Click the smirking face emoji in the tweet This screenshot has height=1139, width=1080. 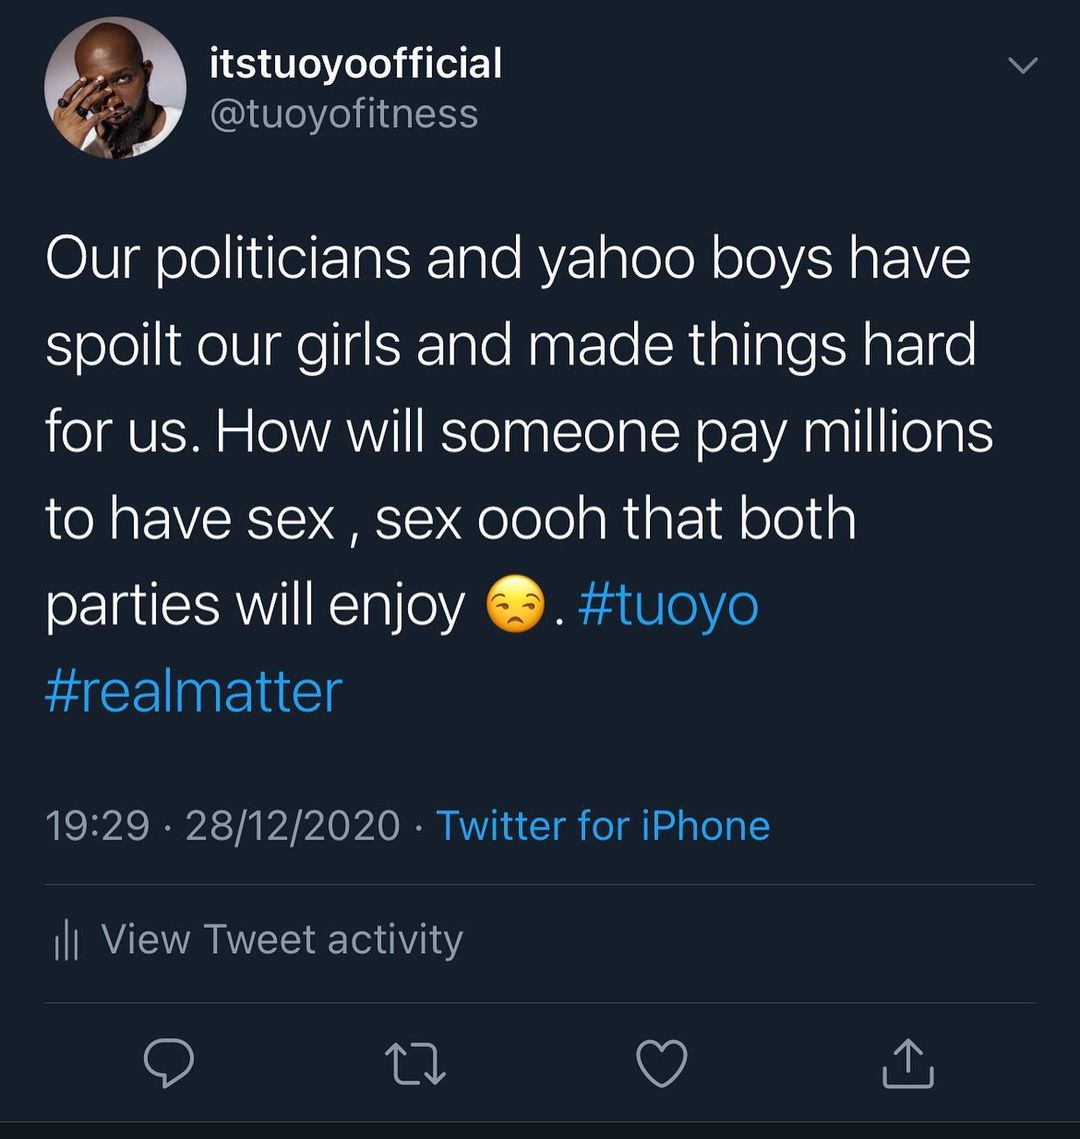point(518,600)
